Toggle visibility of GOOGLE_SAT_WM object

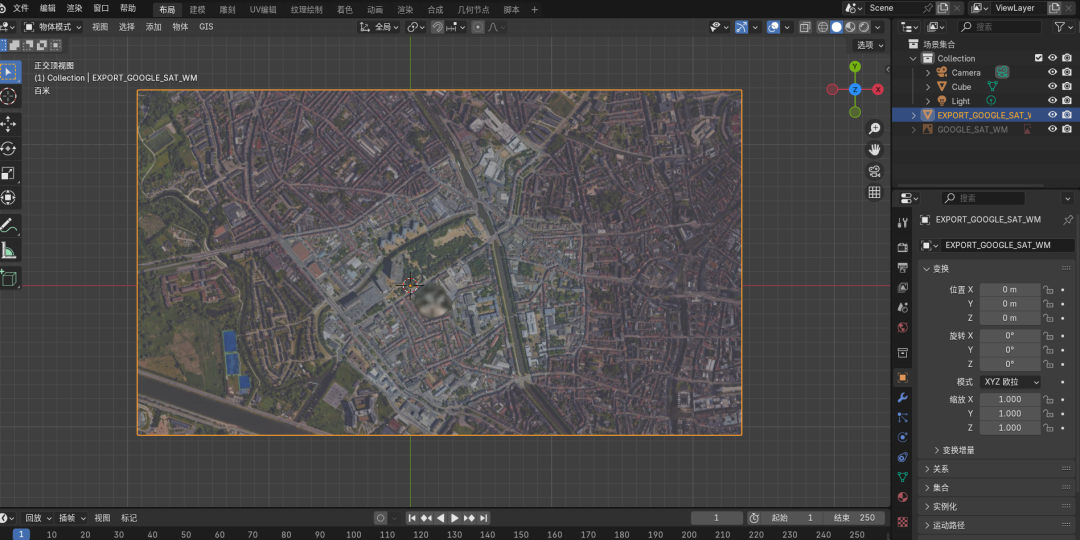[x=1052, y=129]
